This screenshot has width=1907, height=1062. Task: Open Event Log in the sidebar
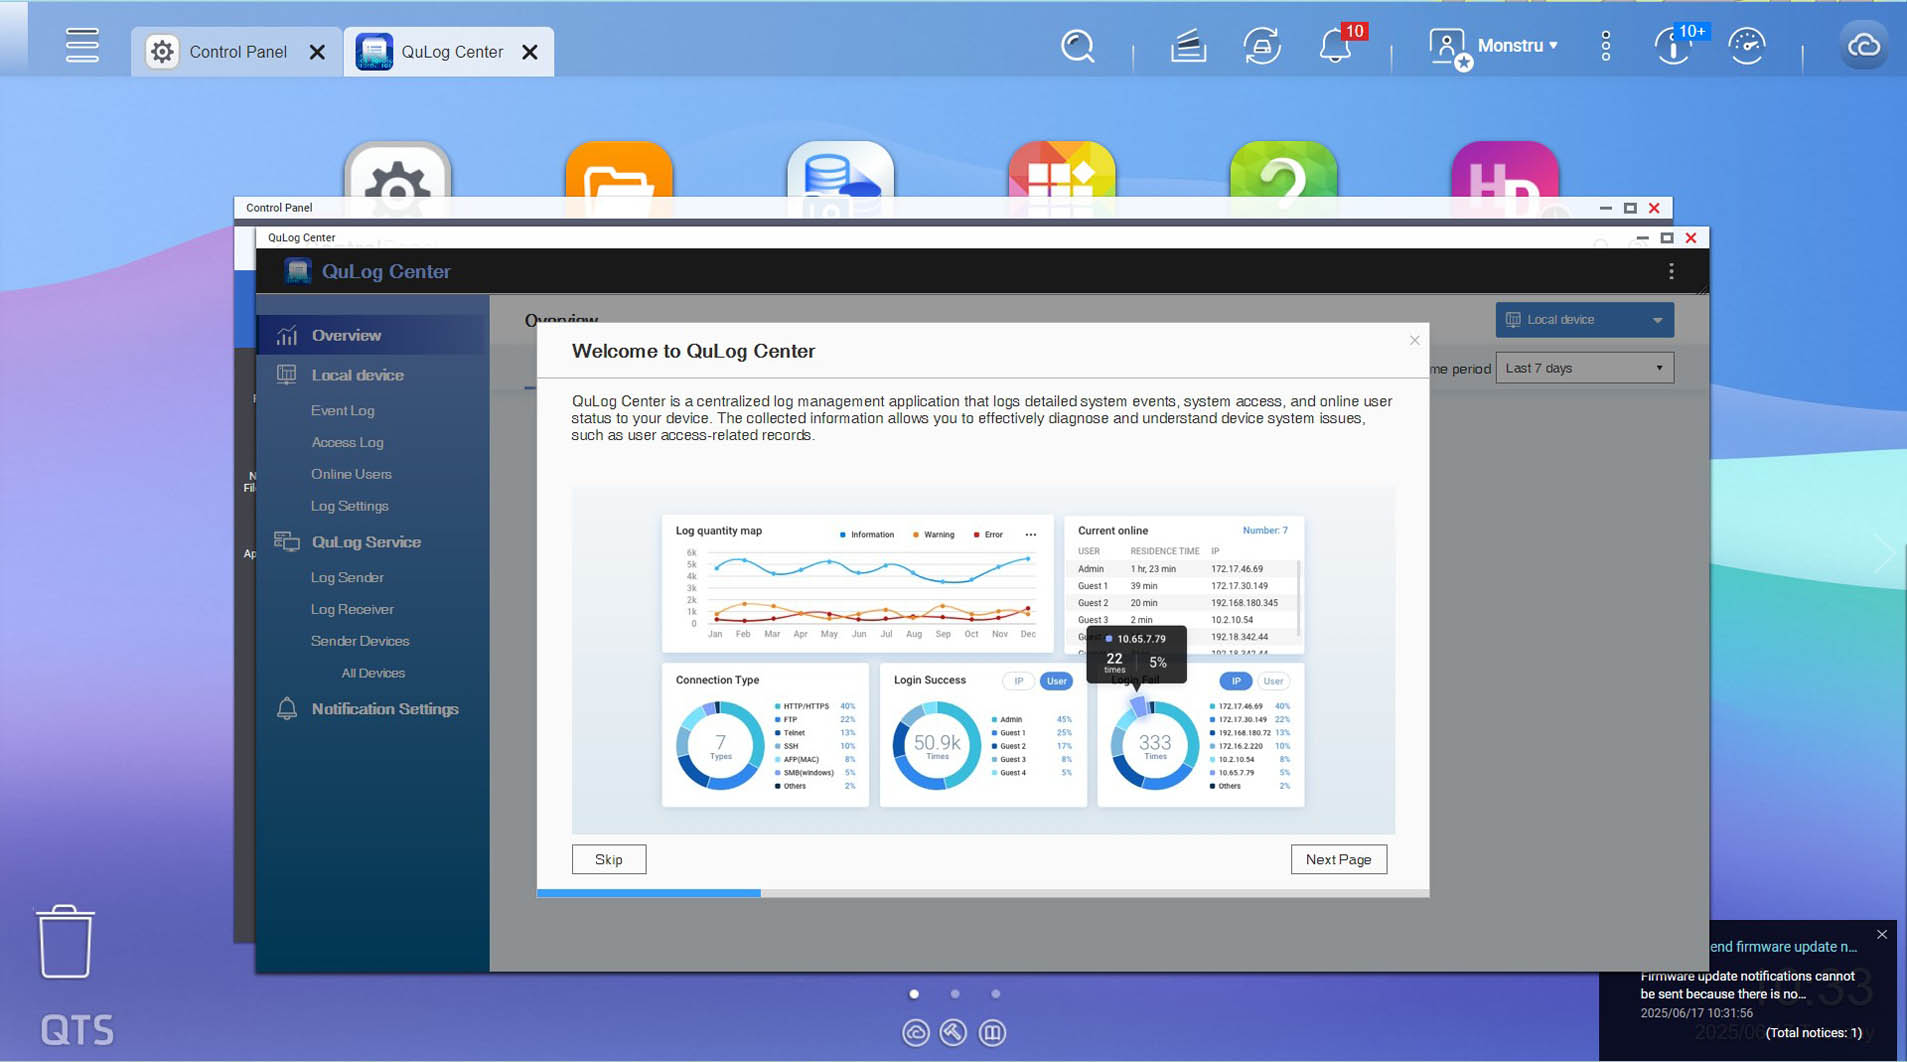342,410
